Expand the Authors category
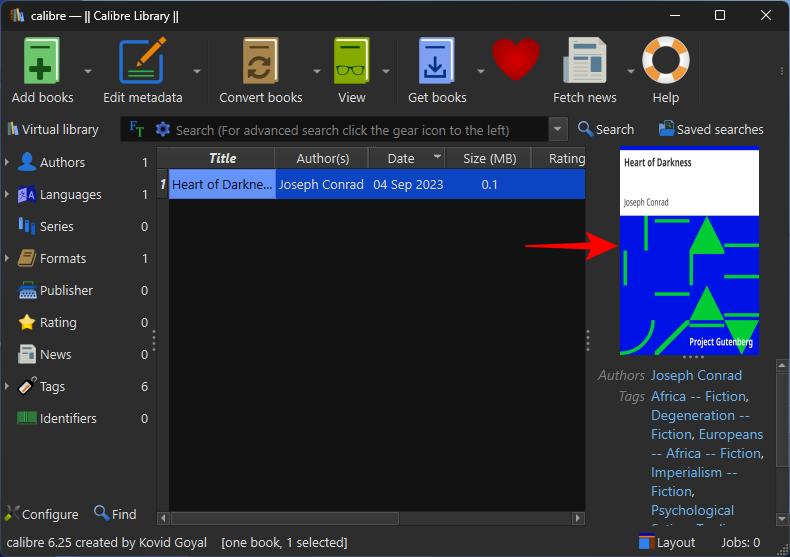The image size is (790, 557). [7, 162]
